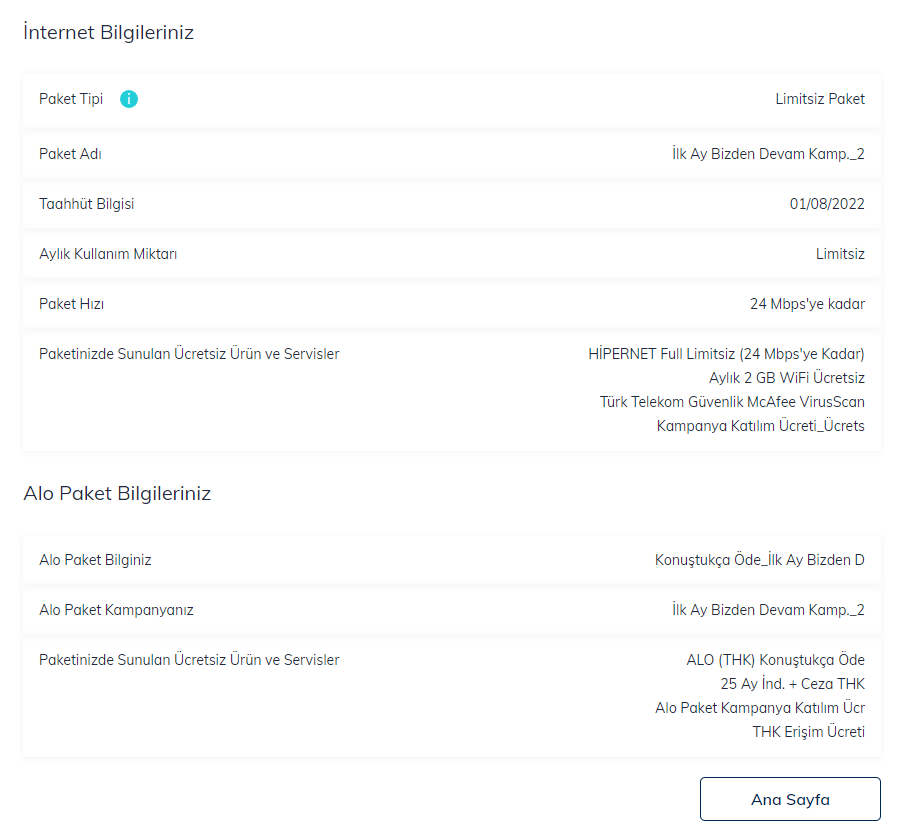Click Türk Telekom Güvenlik McAfee VirusScan entry
This screenshot has height=832, width=916.
[732, 402]
